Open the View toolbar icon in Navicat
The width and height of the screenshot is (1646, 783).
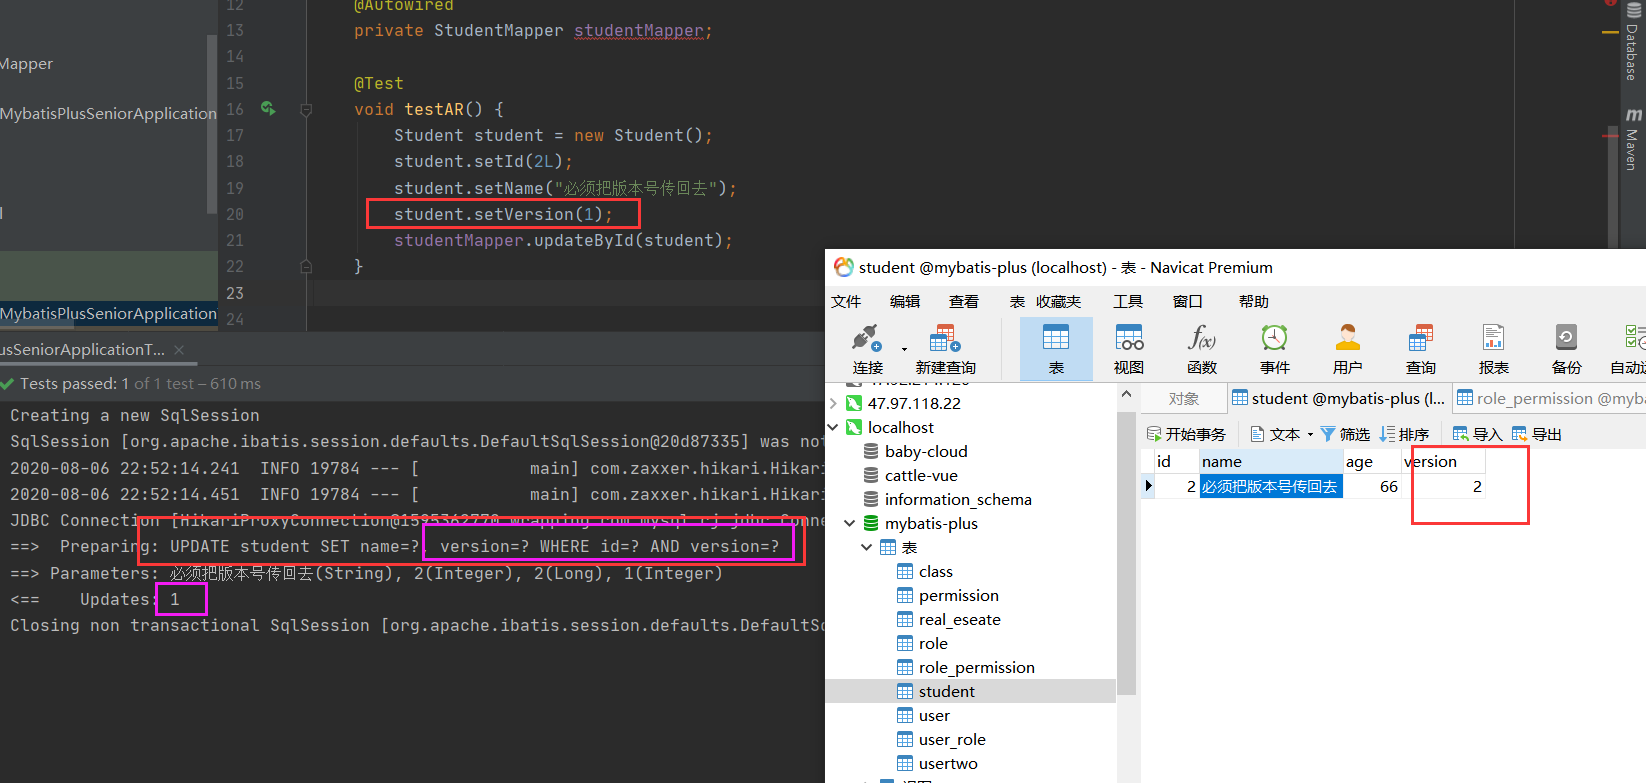coord(1129,349)
